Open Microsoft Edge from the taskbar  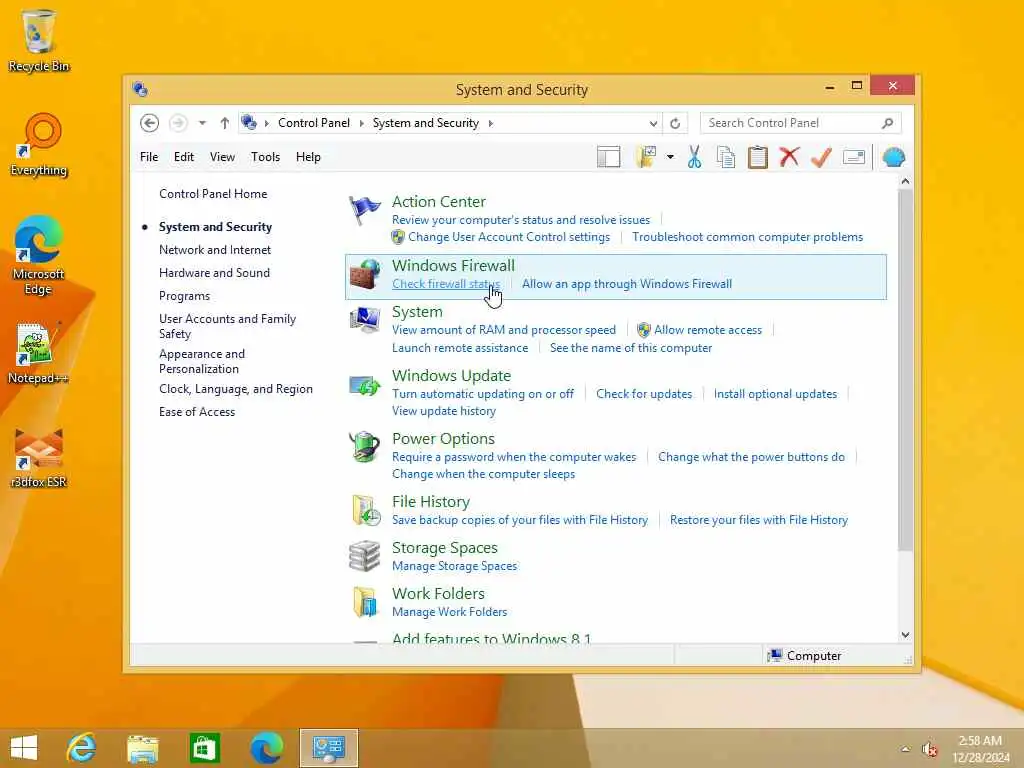266,748
